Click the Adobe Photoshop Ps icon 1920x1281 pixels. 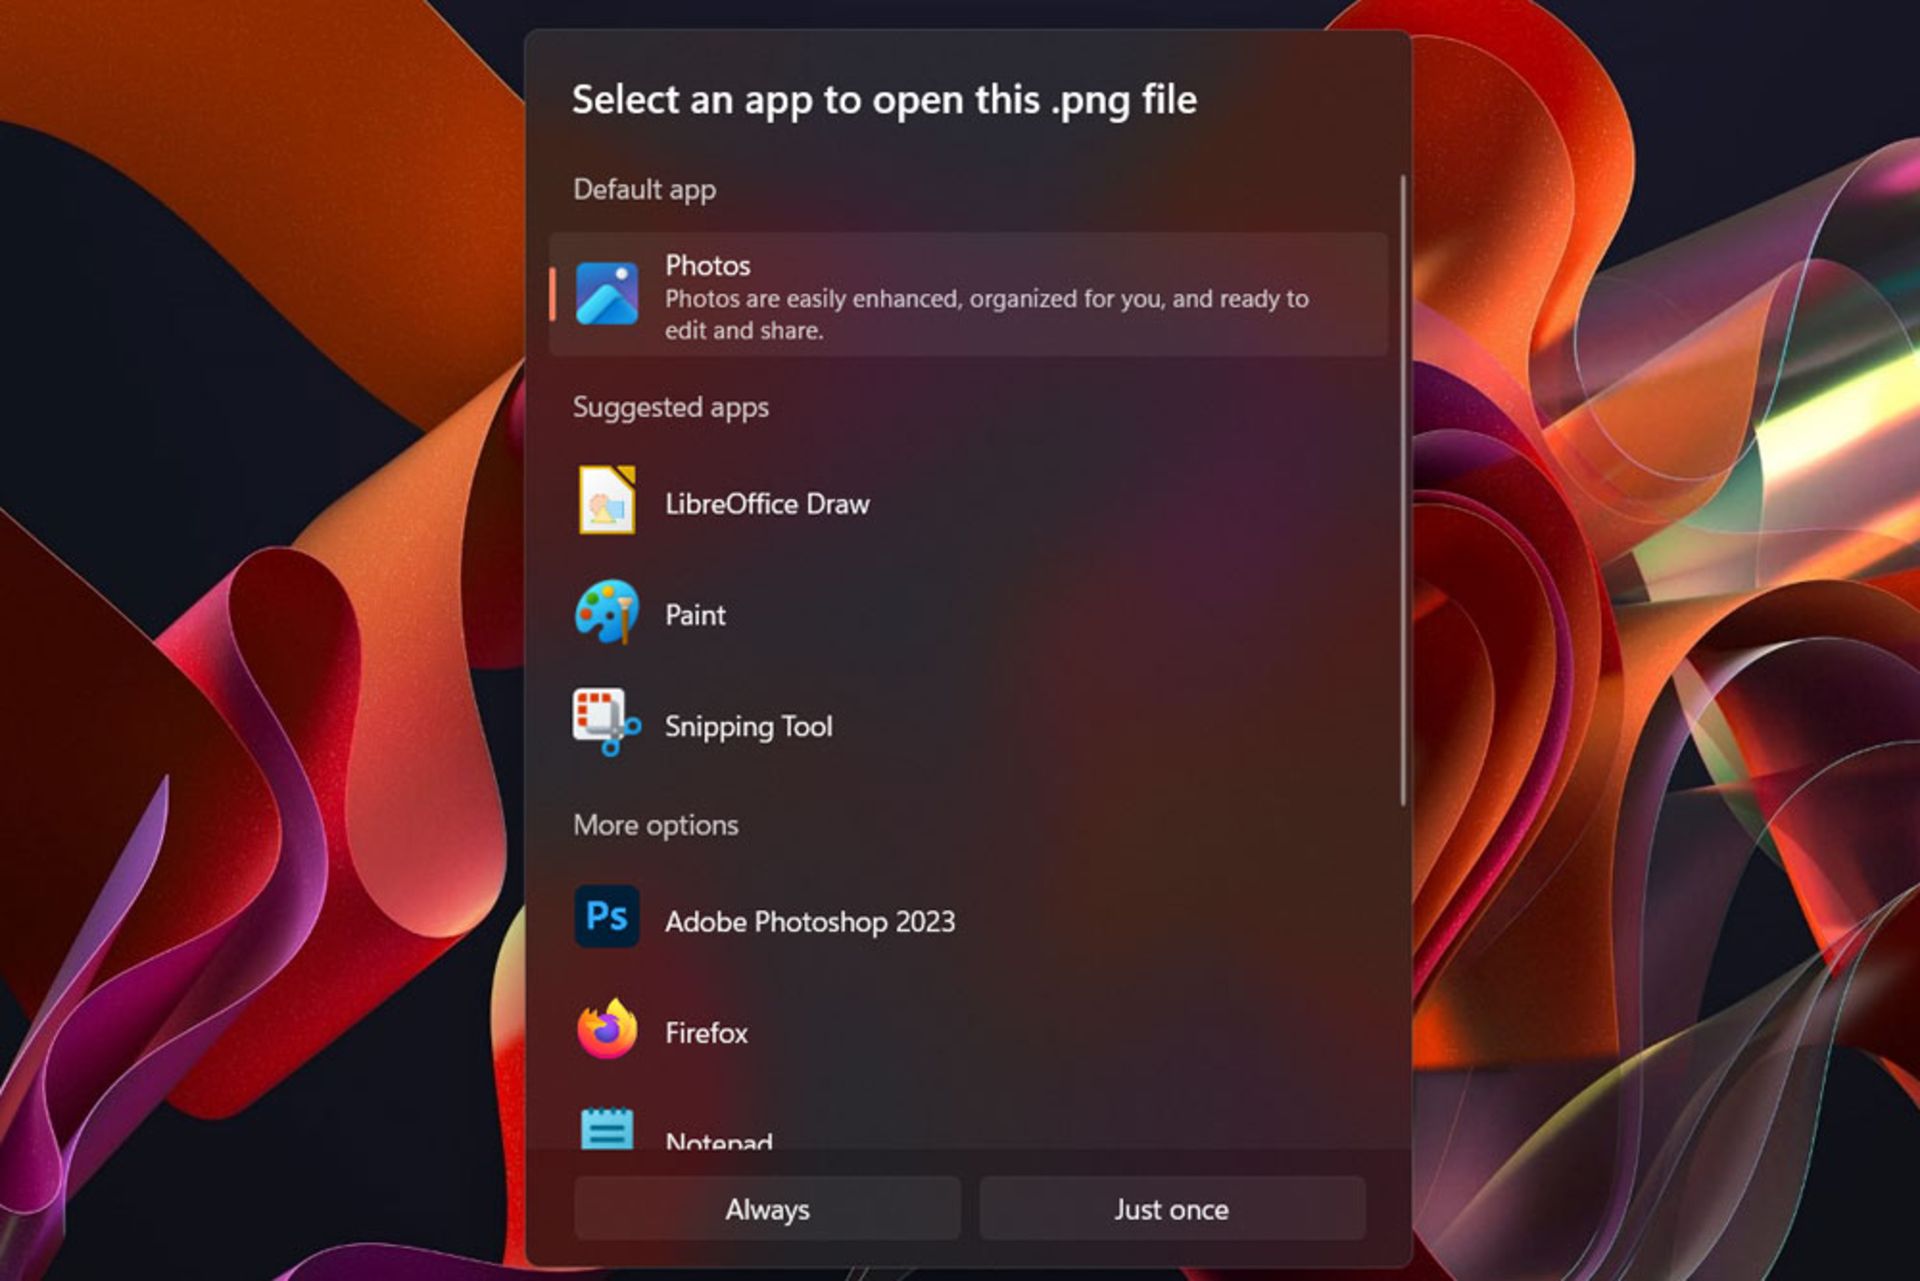[607, 916]
